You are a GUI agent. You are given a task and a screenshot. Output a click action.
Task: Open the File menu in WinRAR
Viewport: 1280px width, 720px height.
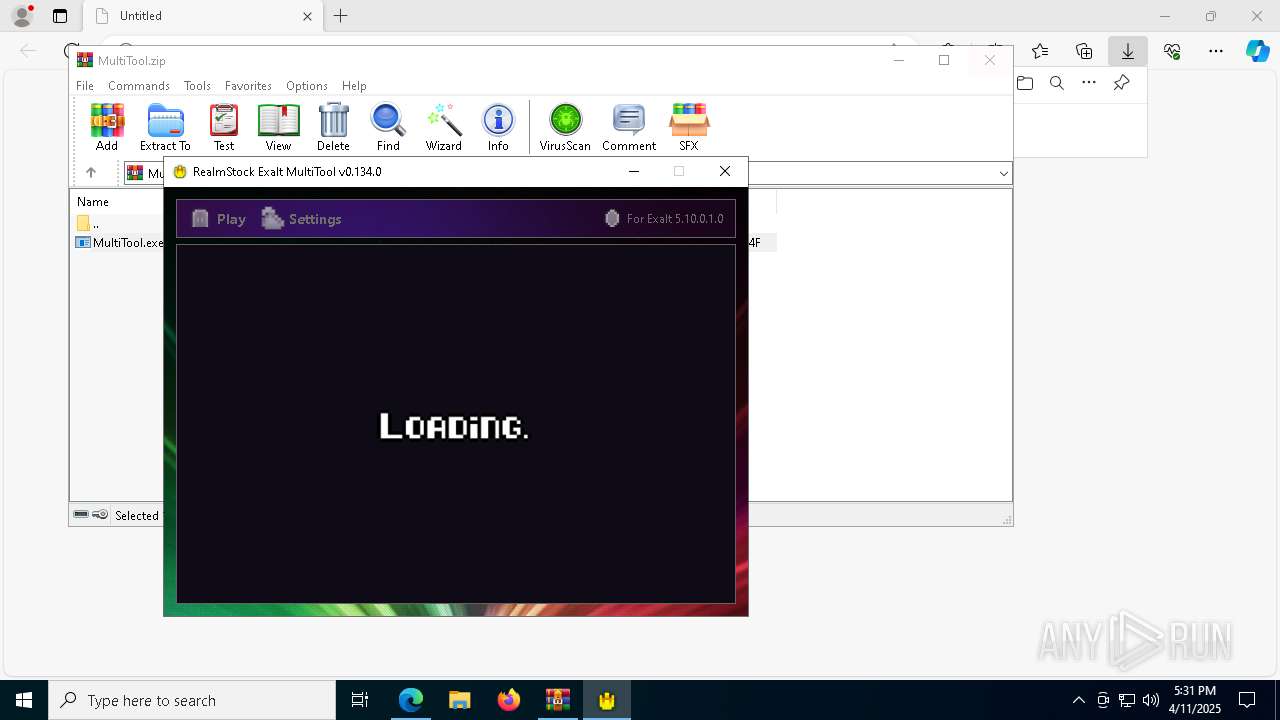click(85, 86)
